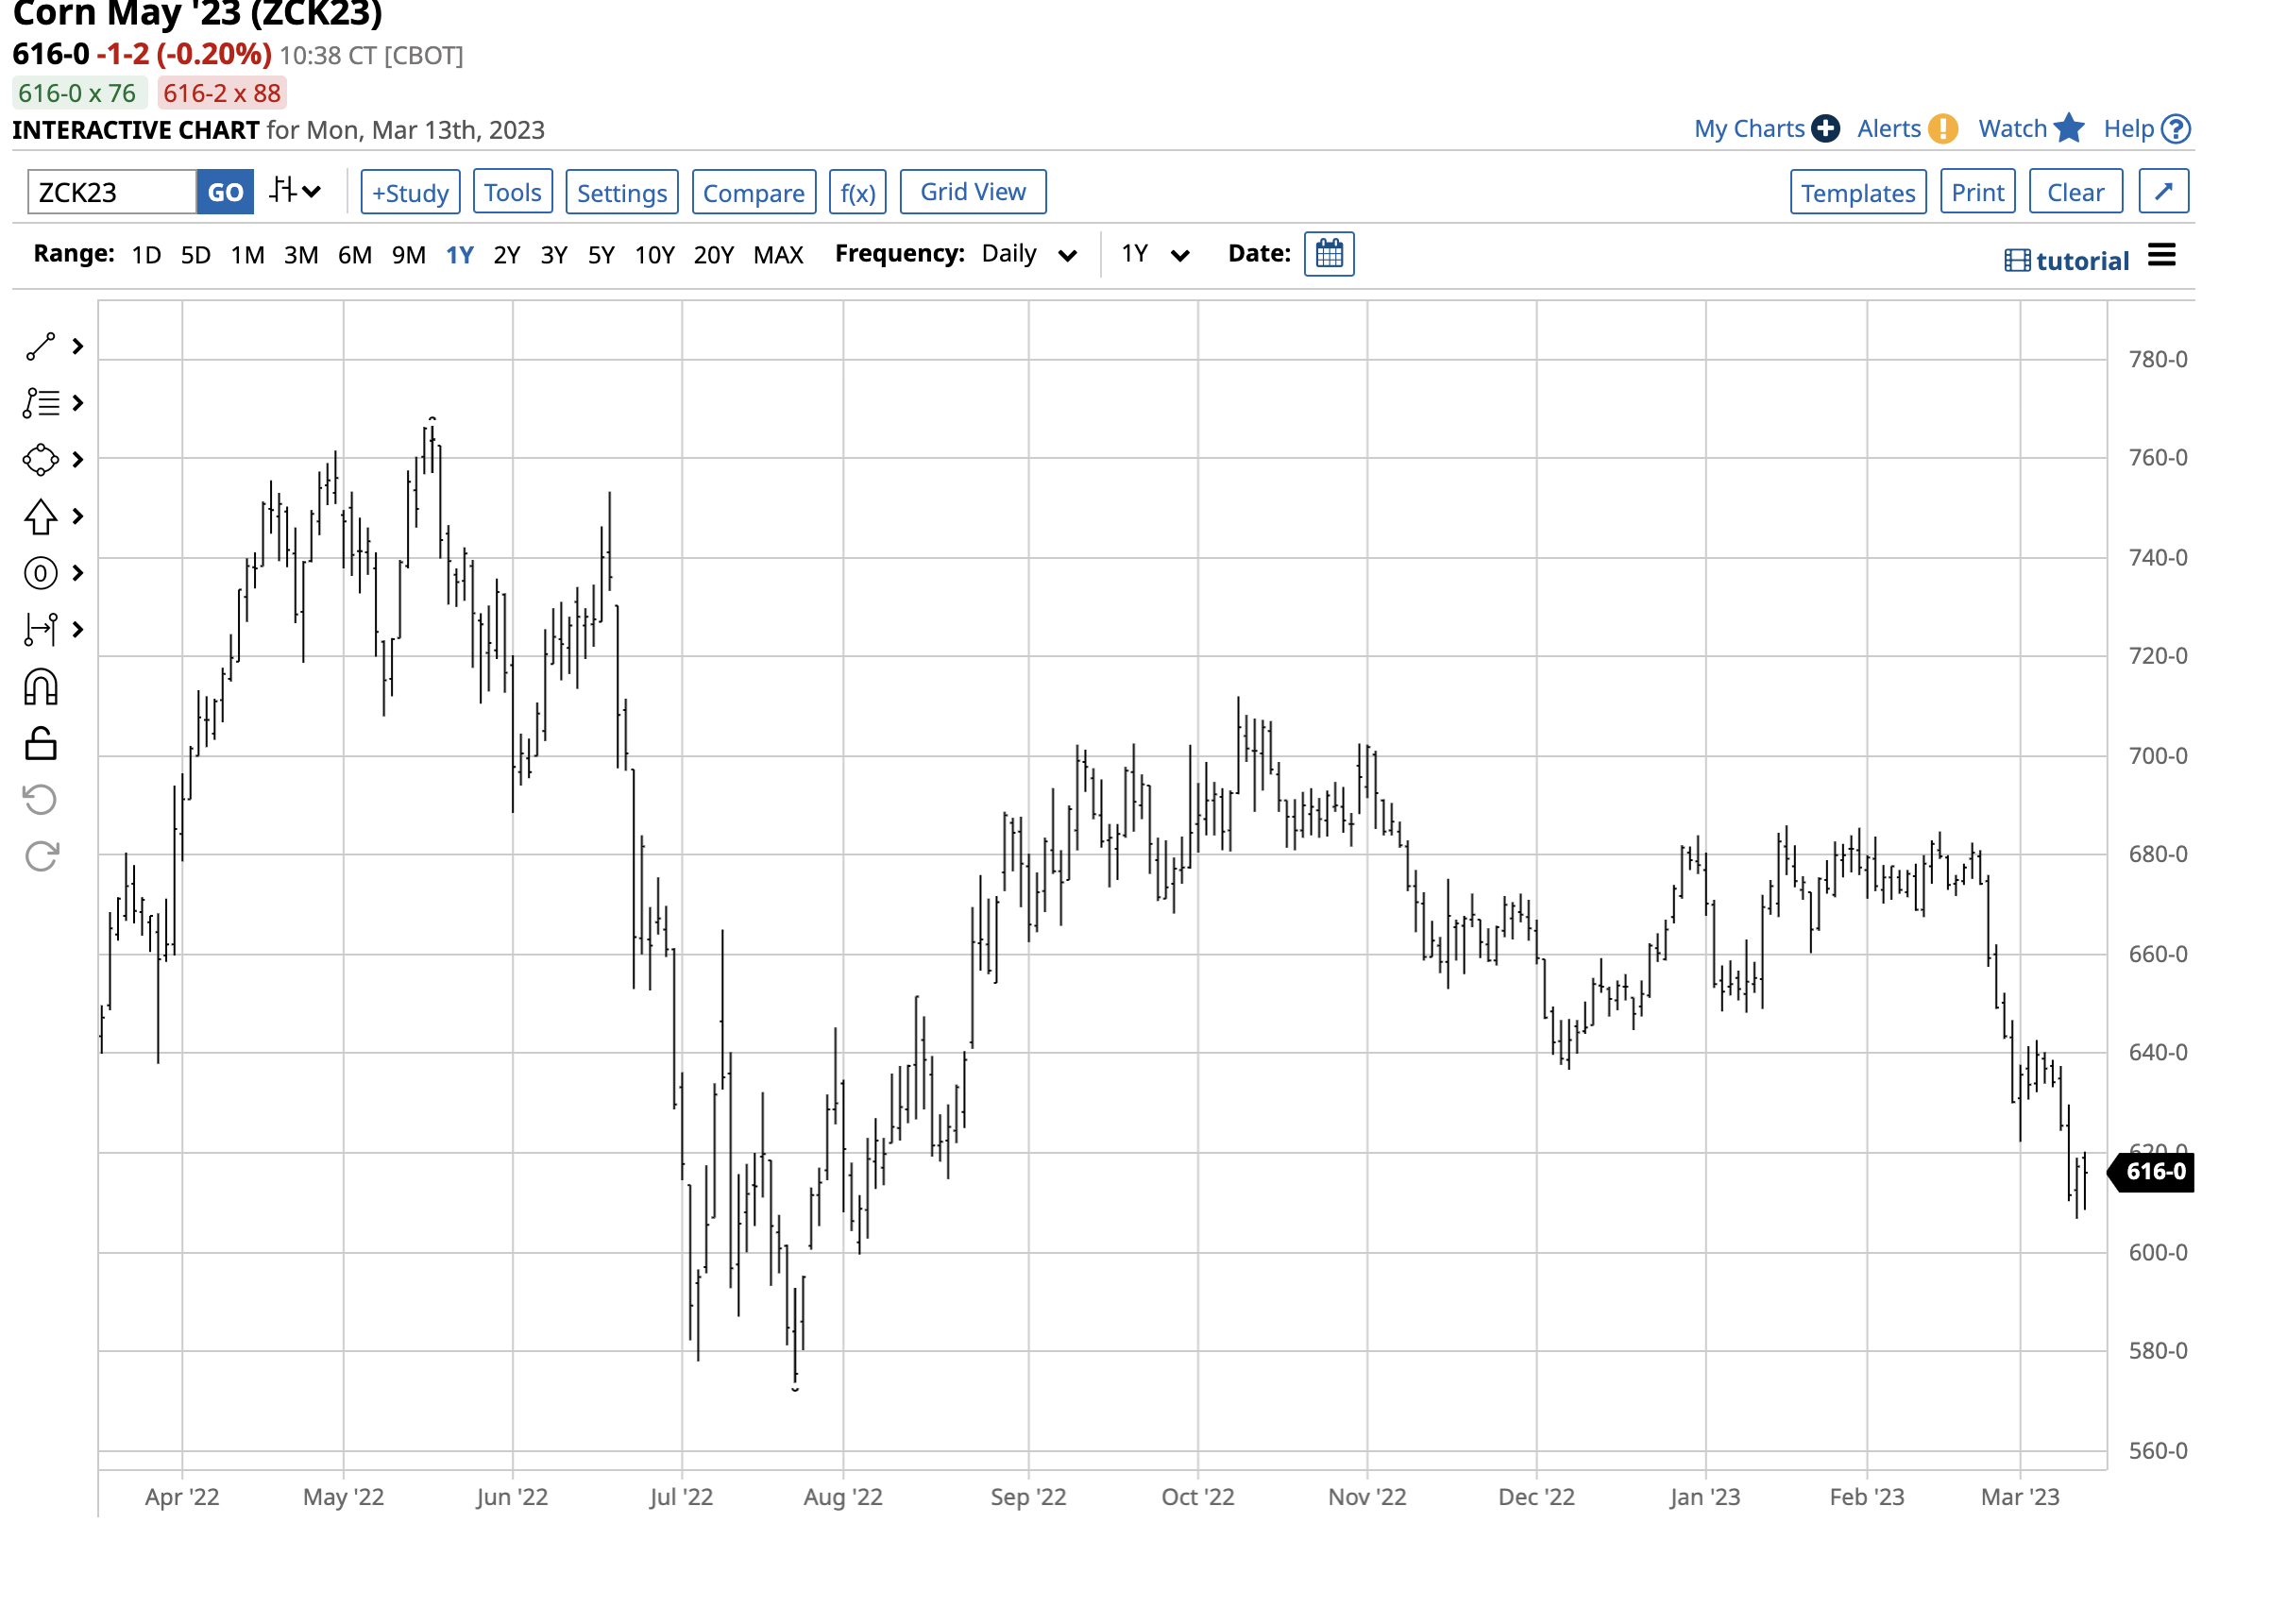
Task: Open the date calendar picker icon
Action: [x=1329, y=254]
